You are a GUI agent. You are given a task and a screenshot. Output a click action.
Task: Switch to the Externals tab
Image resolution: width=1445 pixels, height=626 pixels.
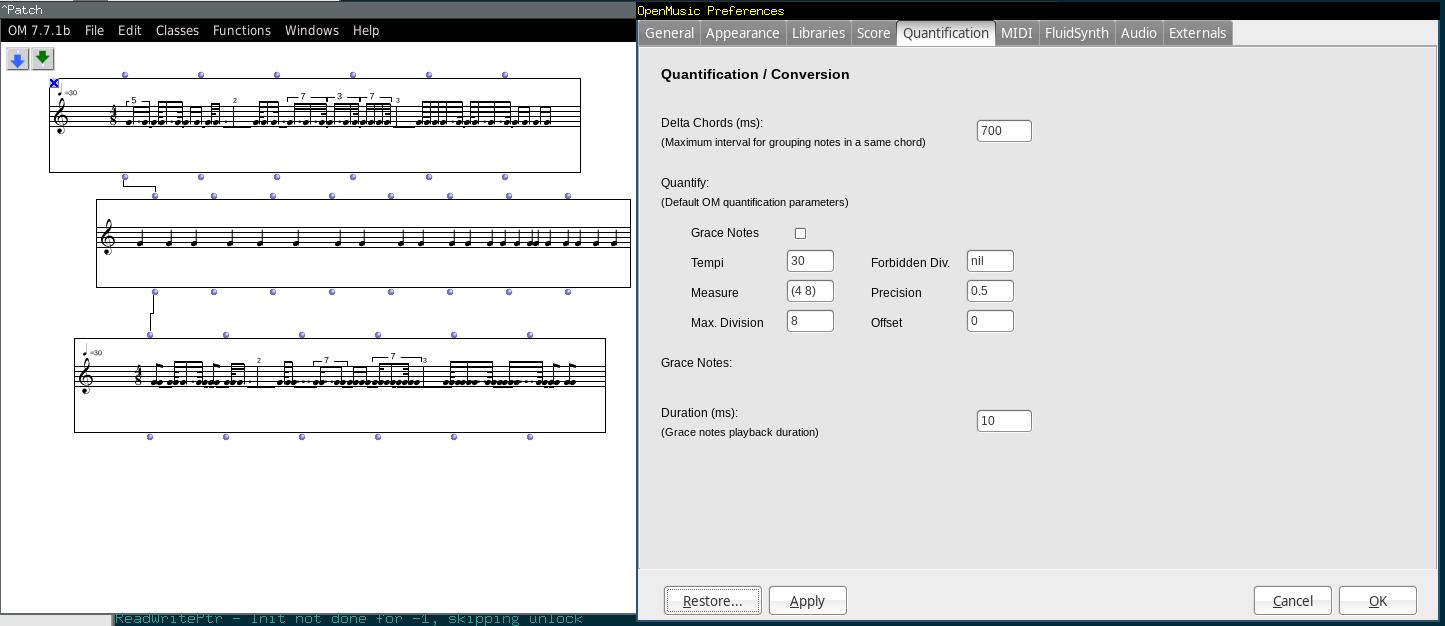[1197, 33]
